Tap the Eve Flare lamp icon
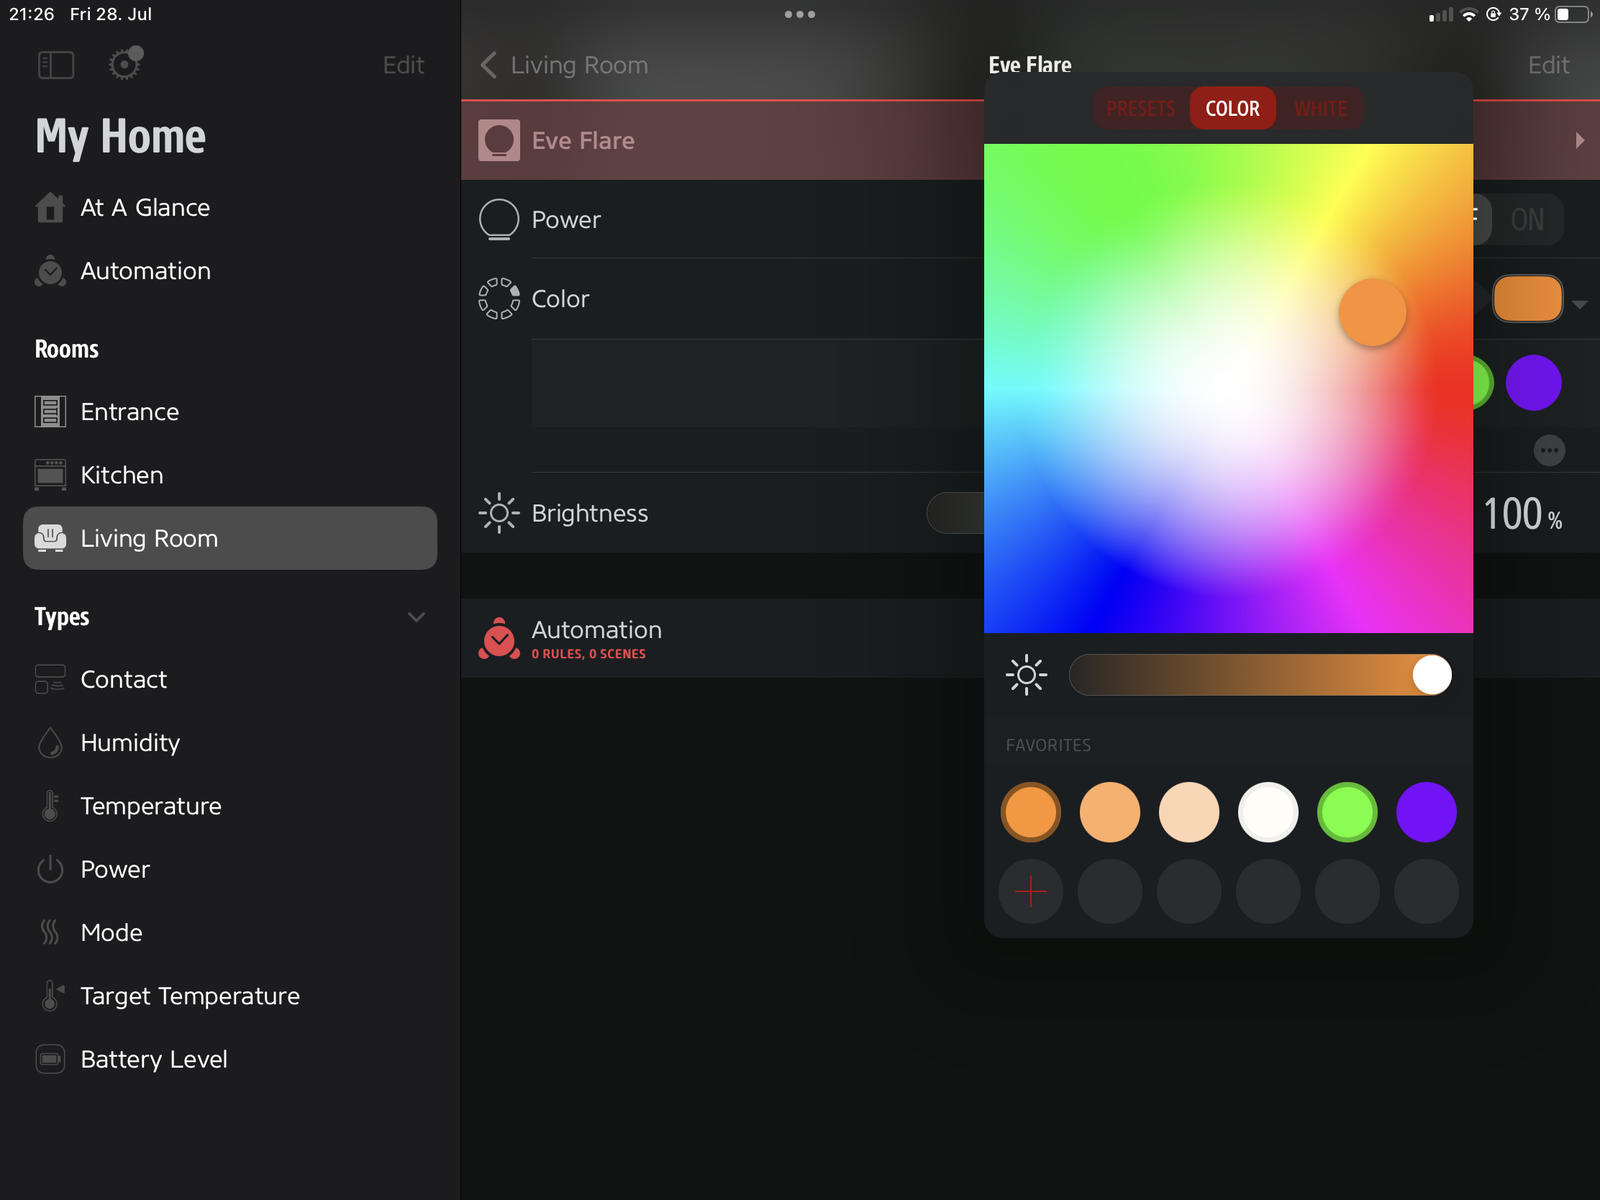The image size is (1600, 1200). pos(499,141)
